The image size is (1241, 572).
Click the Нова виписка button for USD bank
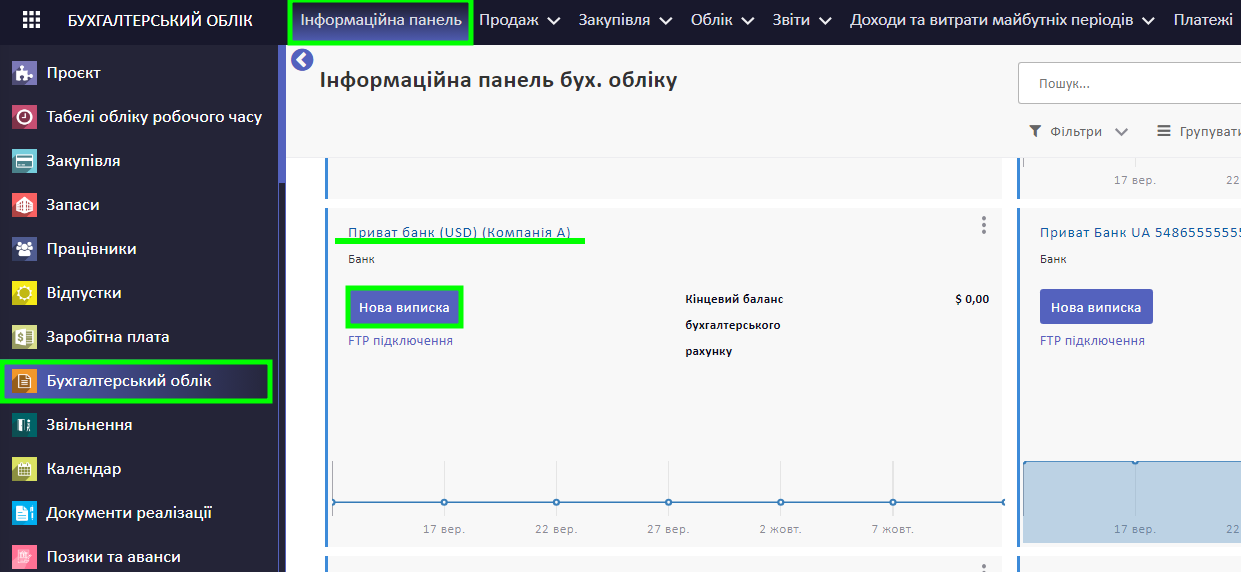coord(404,307)
